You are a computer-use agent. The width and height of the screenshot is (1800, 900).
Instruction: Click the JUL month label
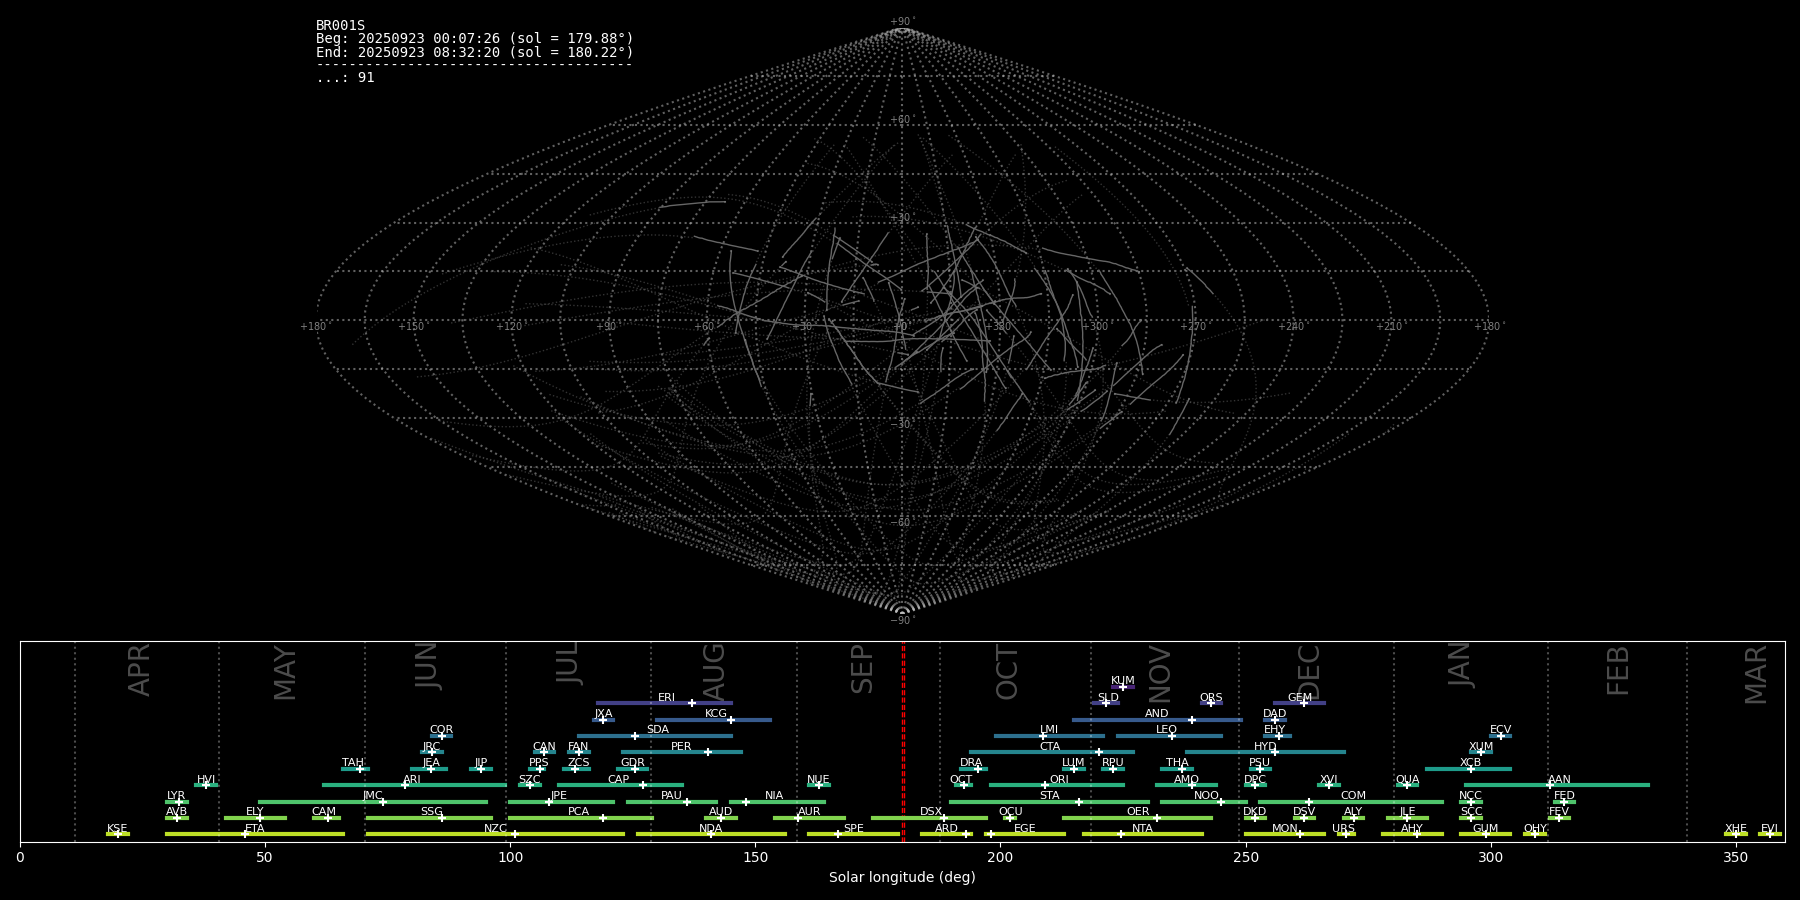coord(568,663)
